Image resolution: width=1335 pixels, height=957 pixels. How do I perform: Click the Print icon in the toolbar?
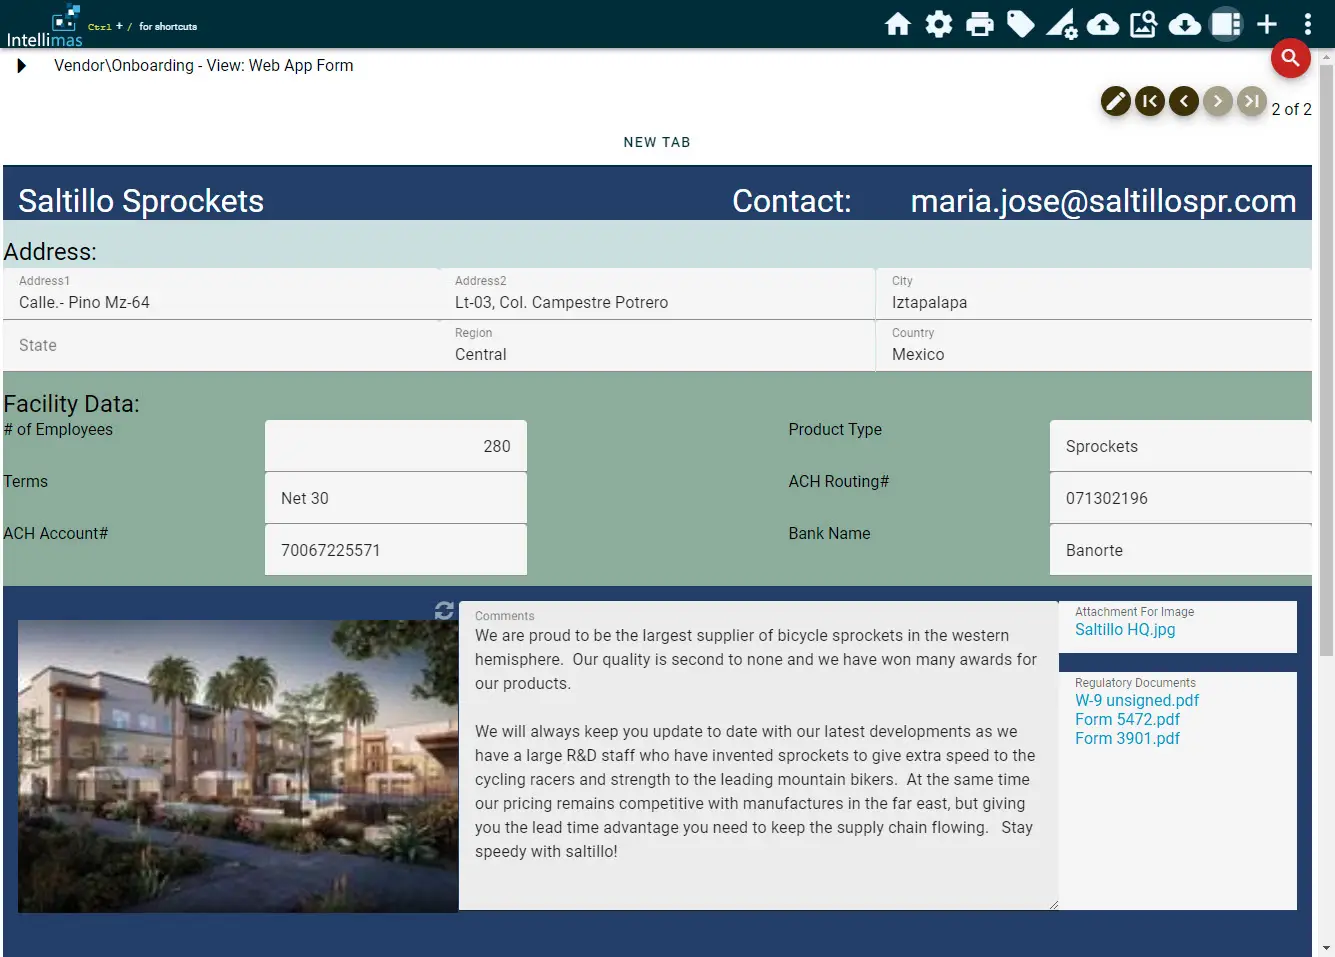coord(979,24)
